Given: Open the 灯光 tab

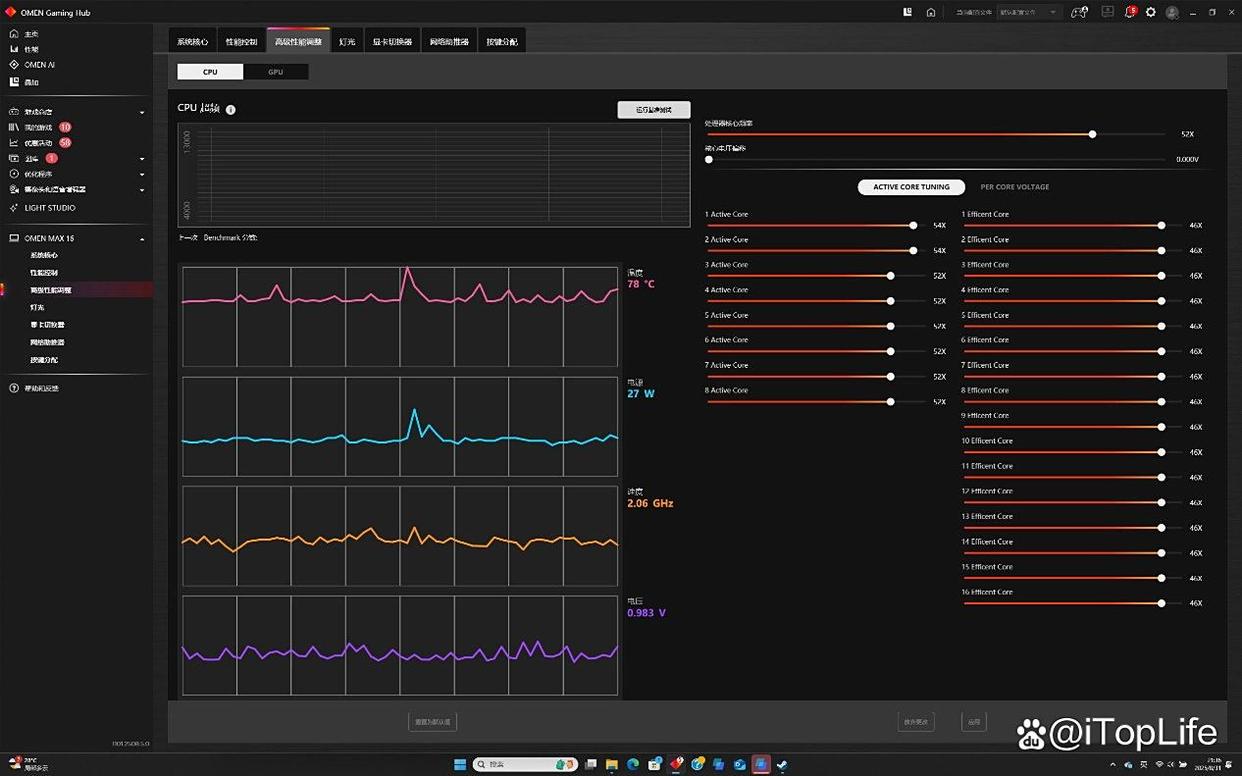Looking at the screenshot, I should click(347, 42).
